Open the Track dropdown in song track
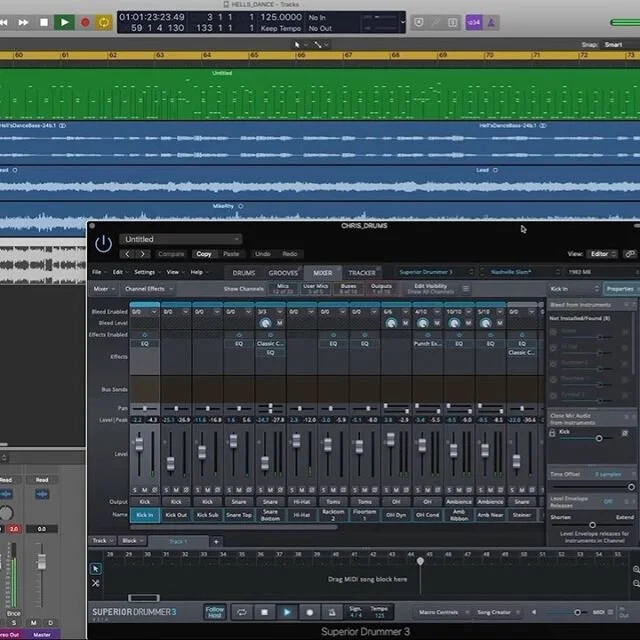640x640 pixels. pyautogui.click(x=102, y=541)
